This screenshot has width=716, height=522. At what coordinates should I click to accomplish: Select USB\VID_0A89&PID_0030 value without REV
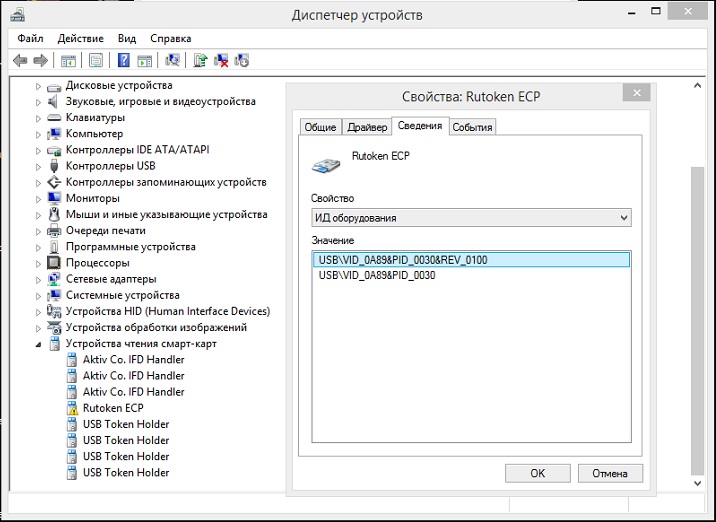[377, 275]
